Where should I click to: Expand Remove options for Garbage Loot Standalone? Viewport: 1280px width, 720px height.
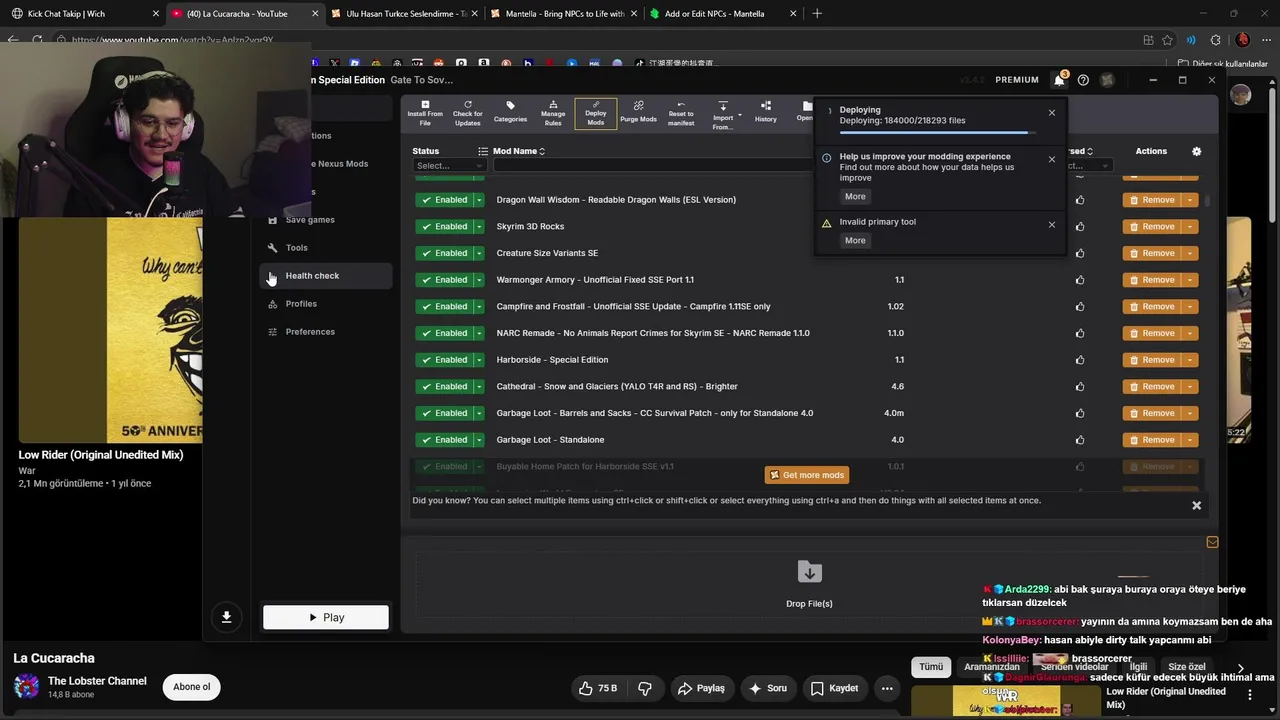click(1190, 440)
